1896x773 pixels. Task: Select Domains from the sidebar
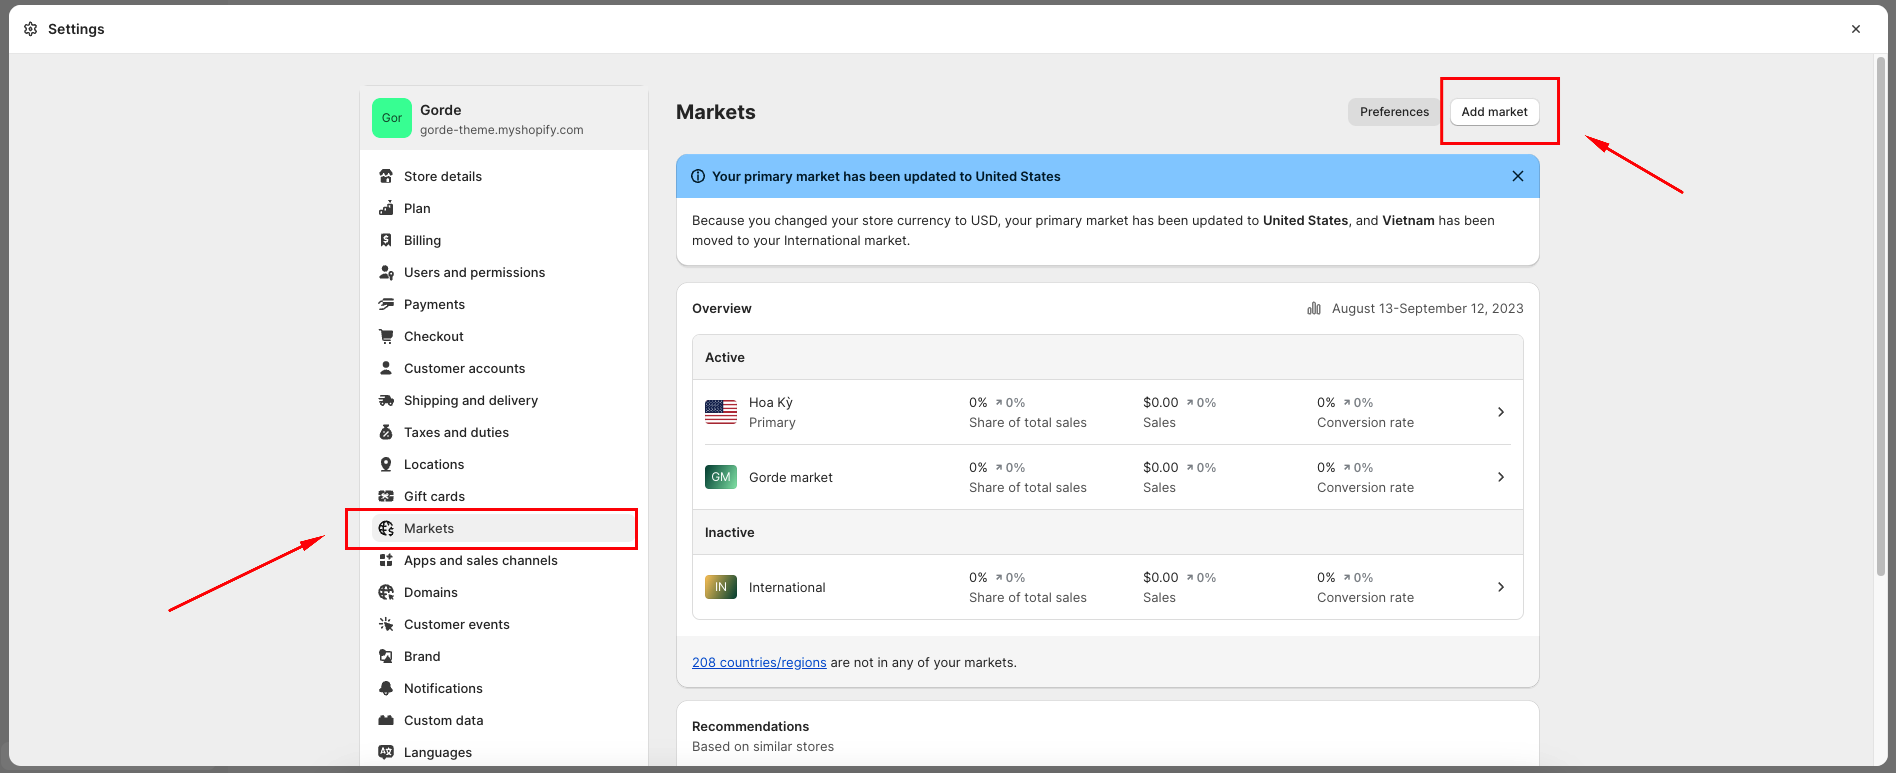pos(430,592)
